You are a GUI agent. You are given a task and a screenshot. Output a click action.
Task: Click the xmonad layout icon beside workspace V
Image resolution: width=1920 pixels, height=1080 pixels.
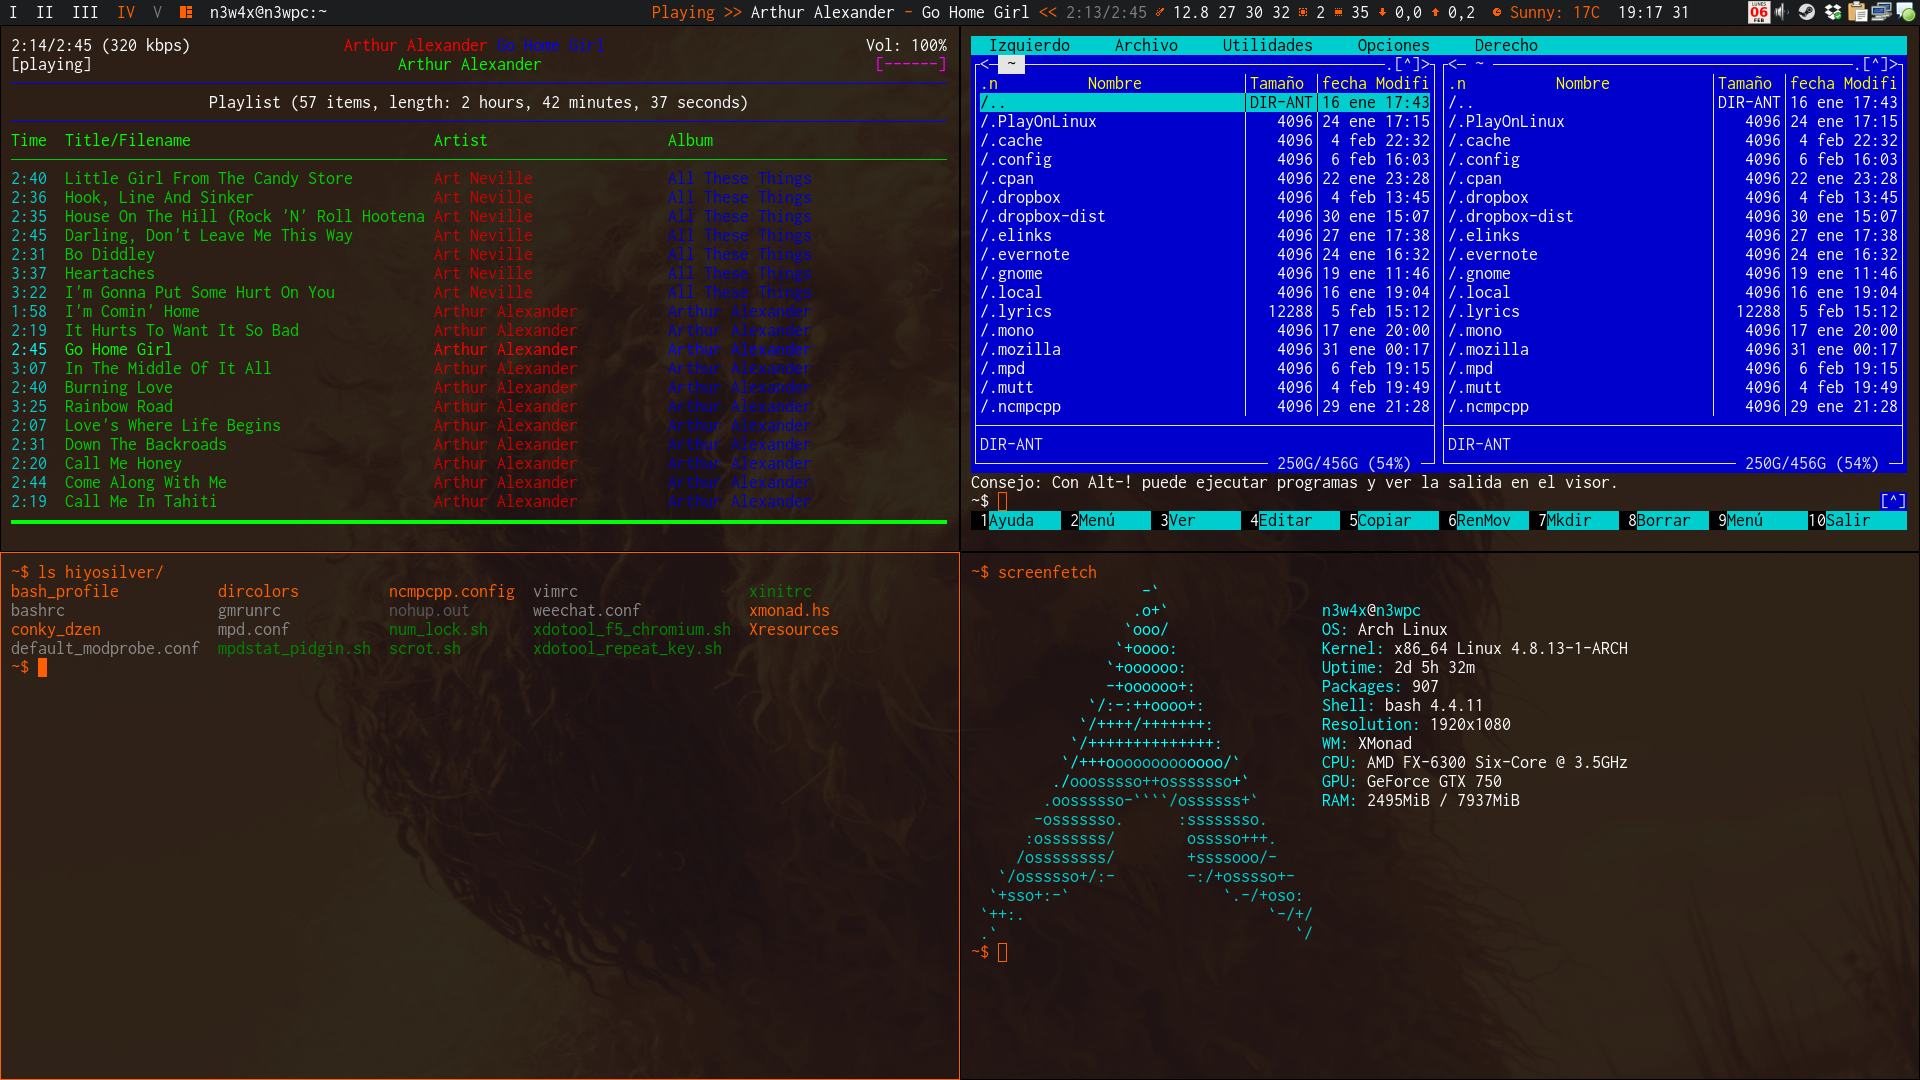[x=186, y=12]
